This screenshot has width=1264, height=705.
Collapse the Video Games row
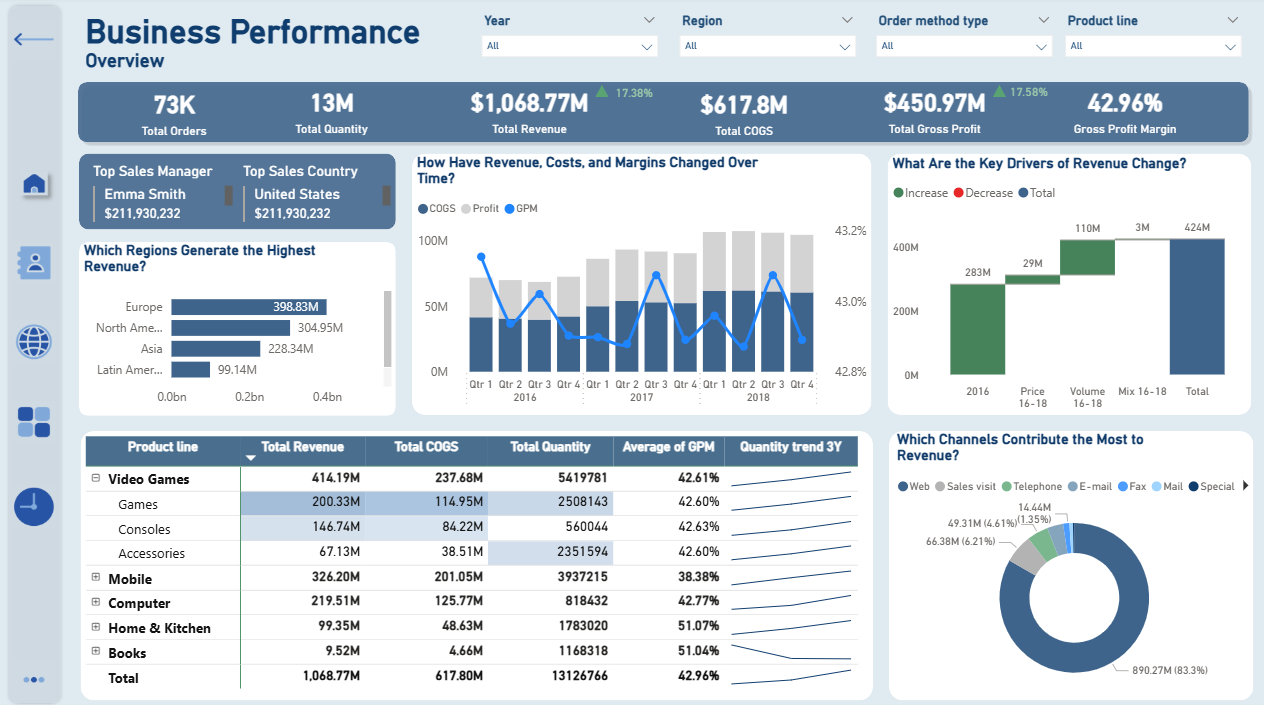point(97,479)
